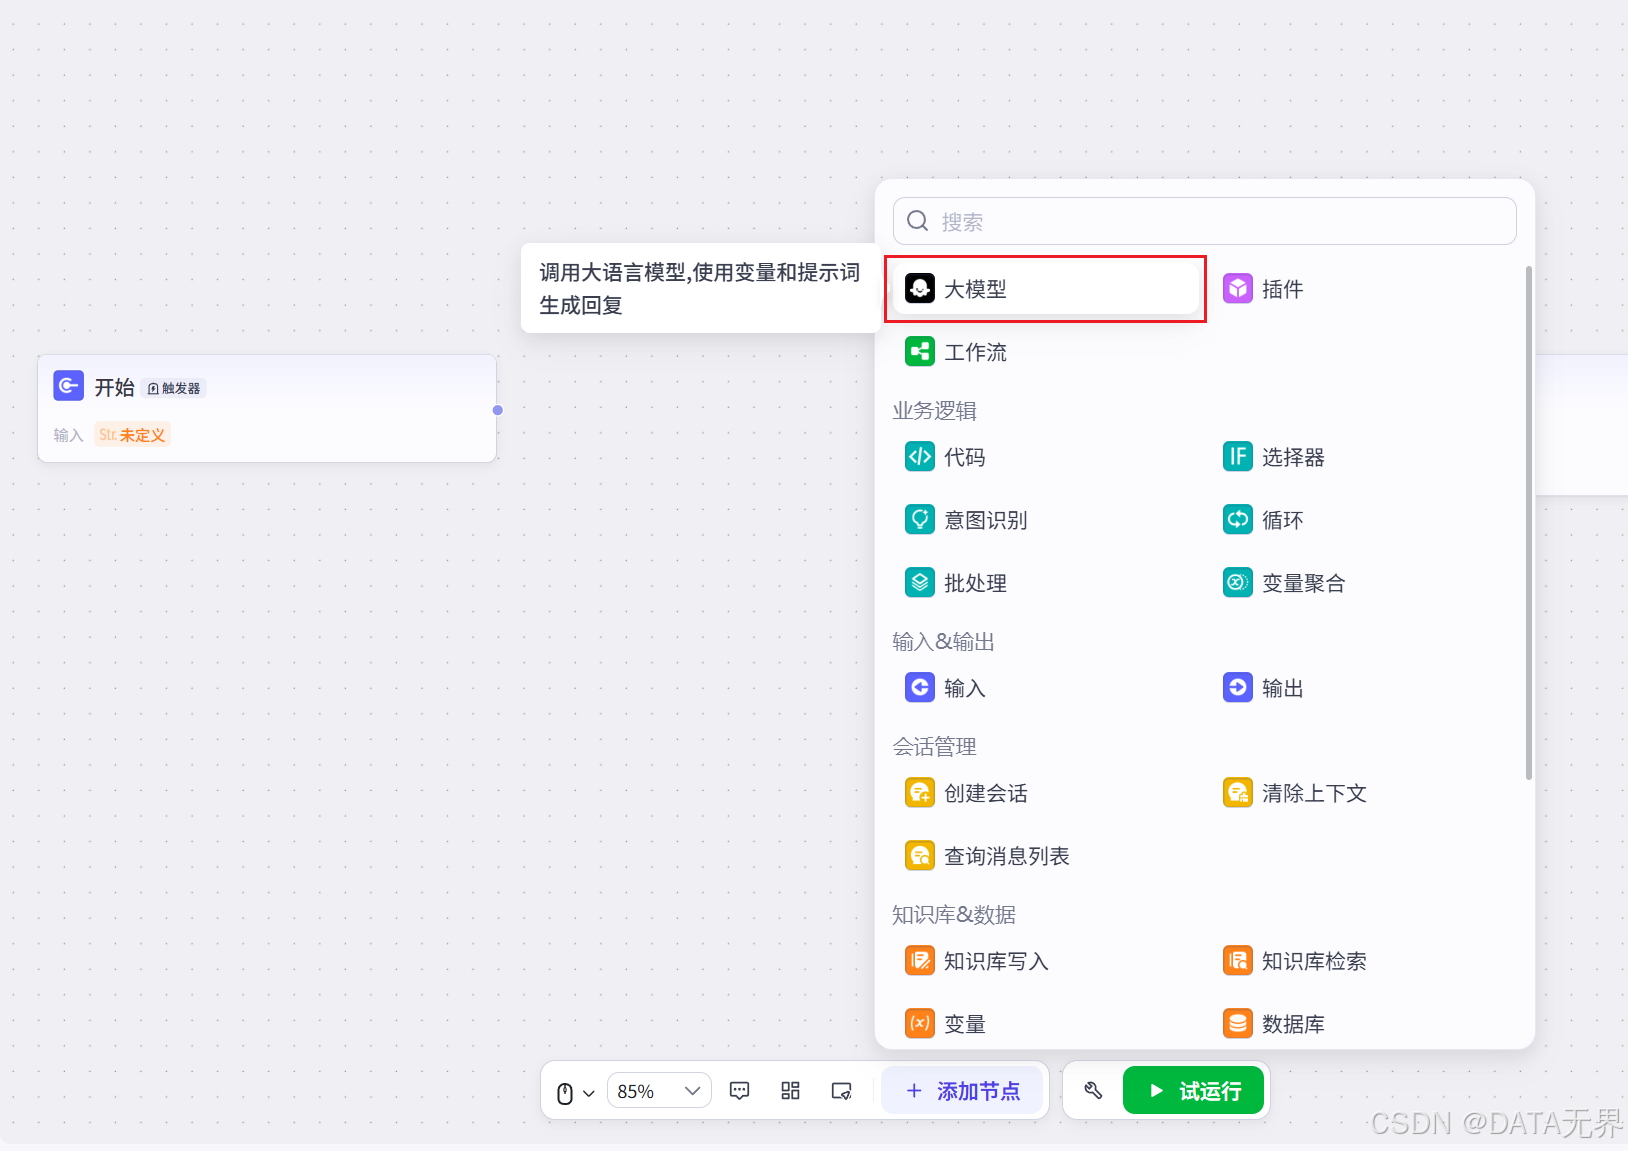The width and height of the screenshot is (1628, 1151).
Task: Click the debug wrench icon
Action: coord(1093,1091)
